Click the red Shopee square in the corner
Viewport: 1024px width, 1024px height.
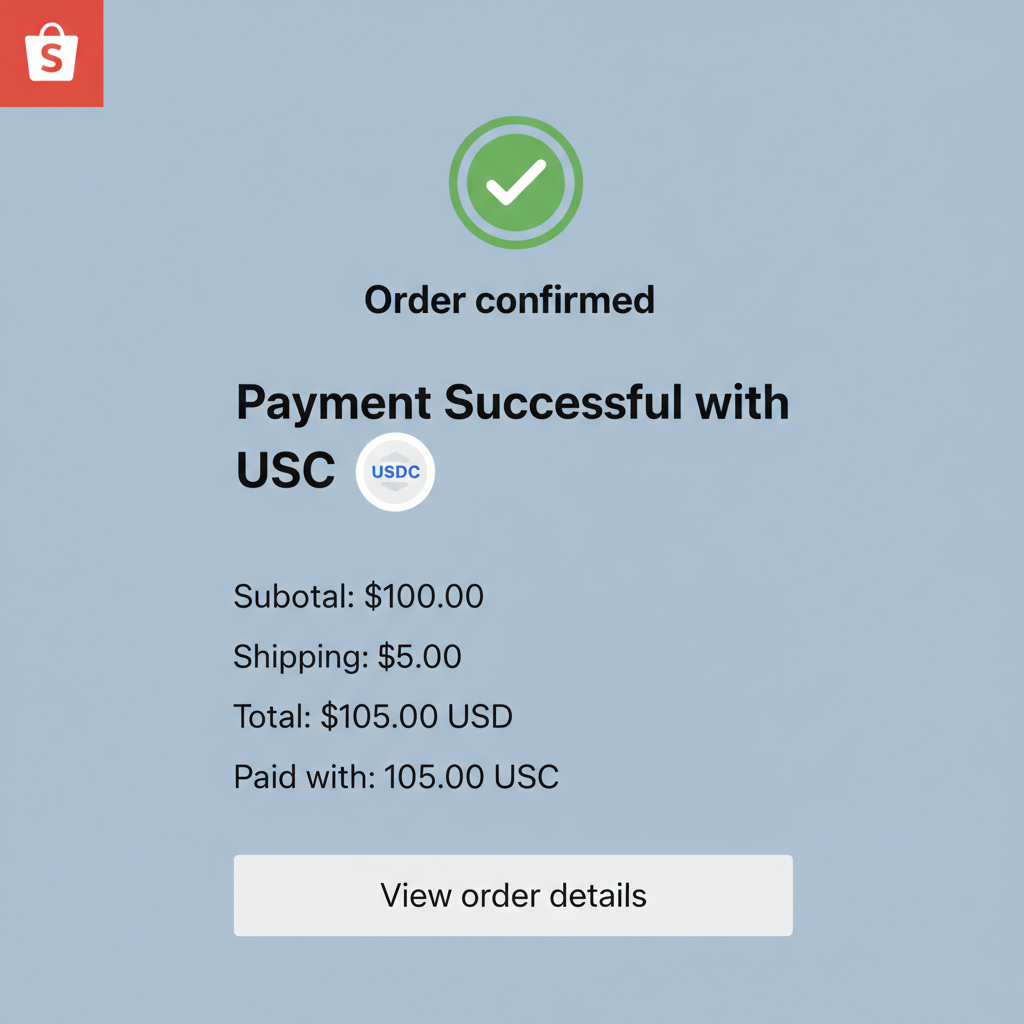pyautogui.click(x=51, y=52)
